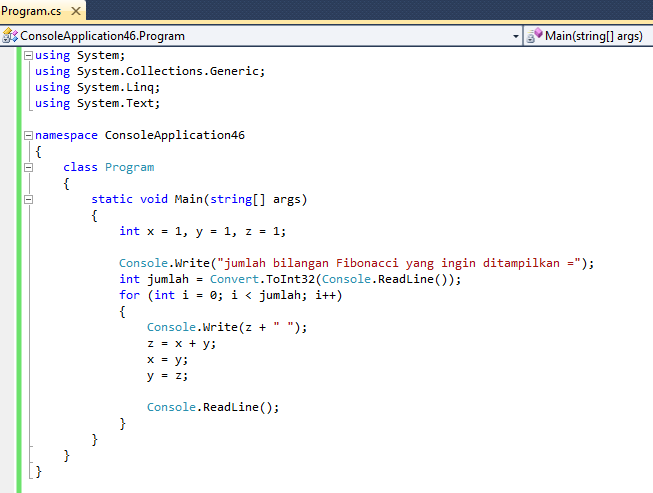The width and height of the screenshot is (653, 493).
Task: Click the 'Console.Write(z + " ");' line
Action: 227,327
